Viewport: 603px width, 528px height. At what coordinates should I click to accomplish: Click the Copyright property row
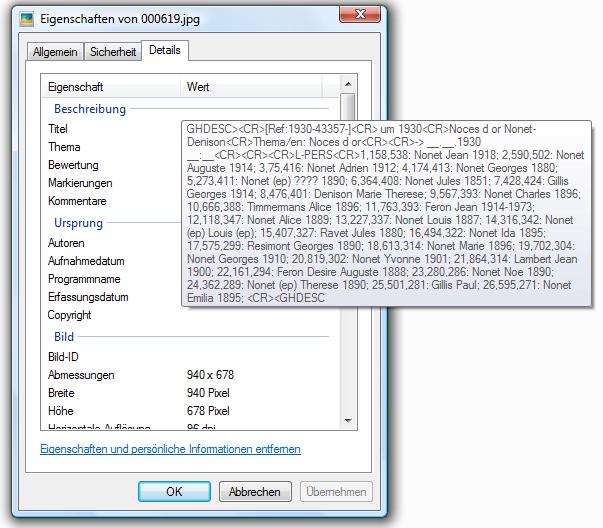[x=70, y=315]
